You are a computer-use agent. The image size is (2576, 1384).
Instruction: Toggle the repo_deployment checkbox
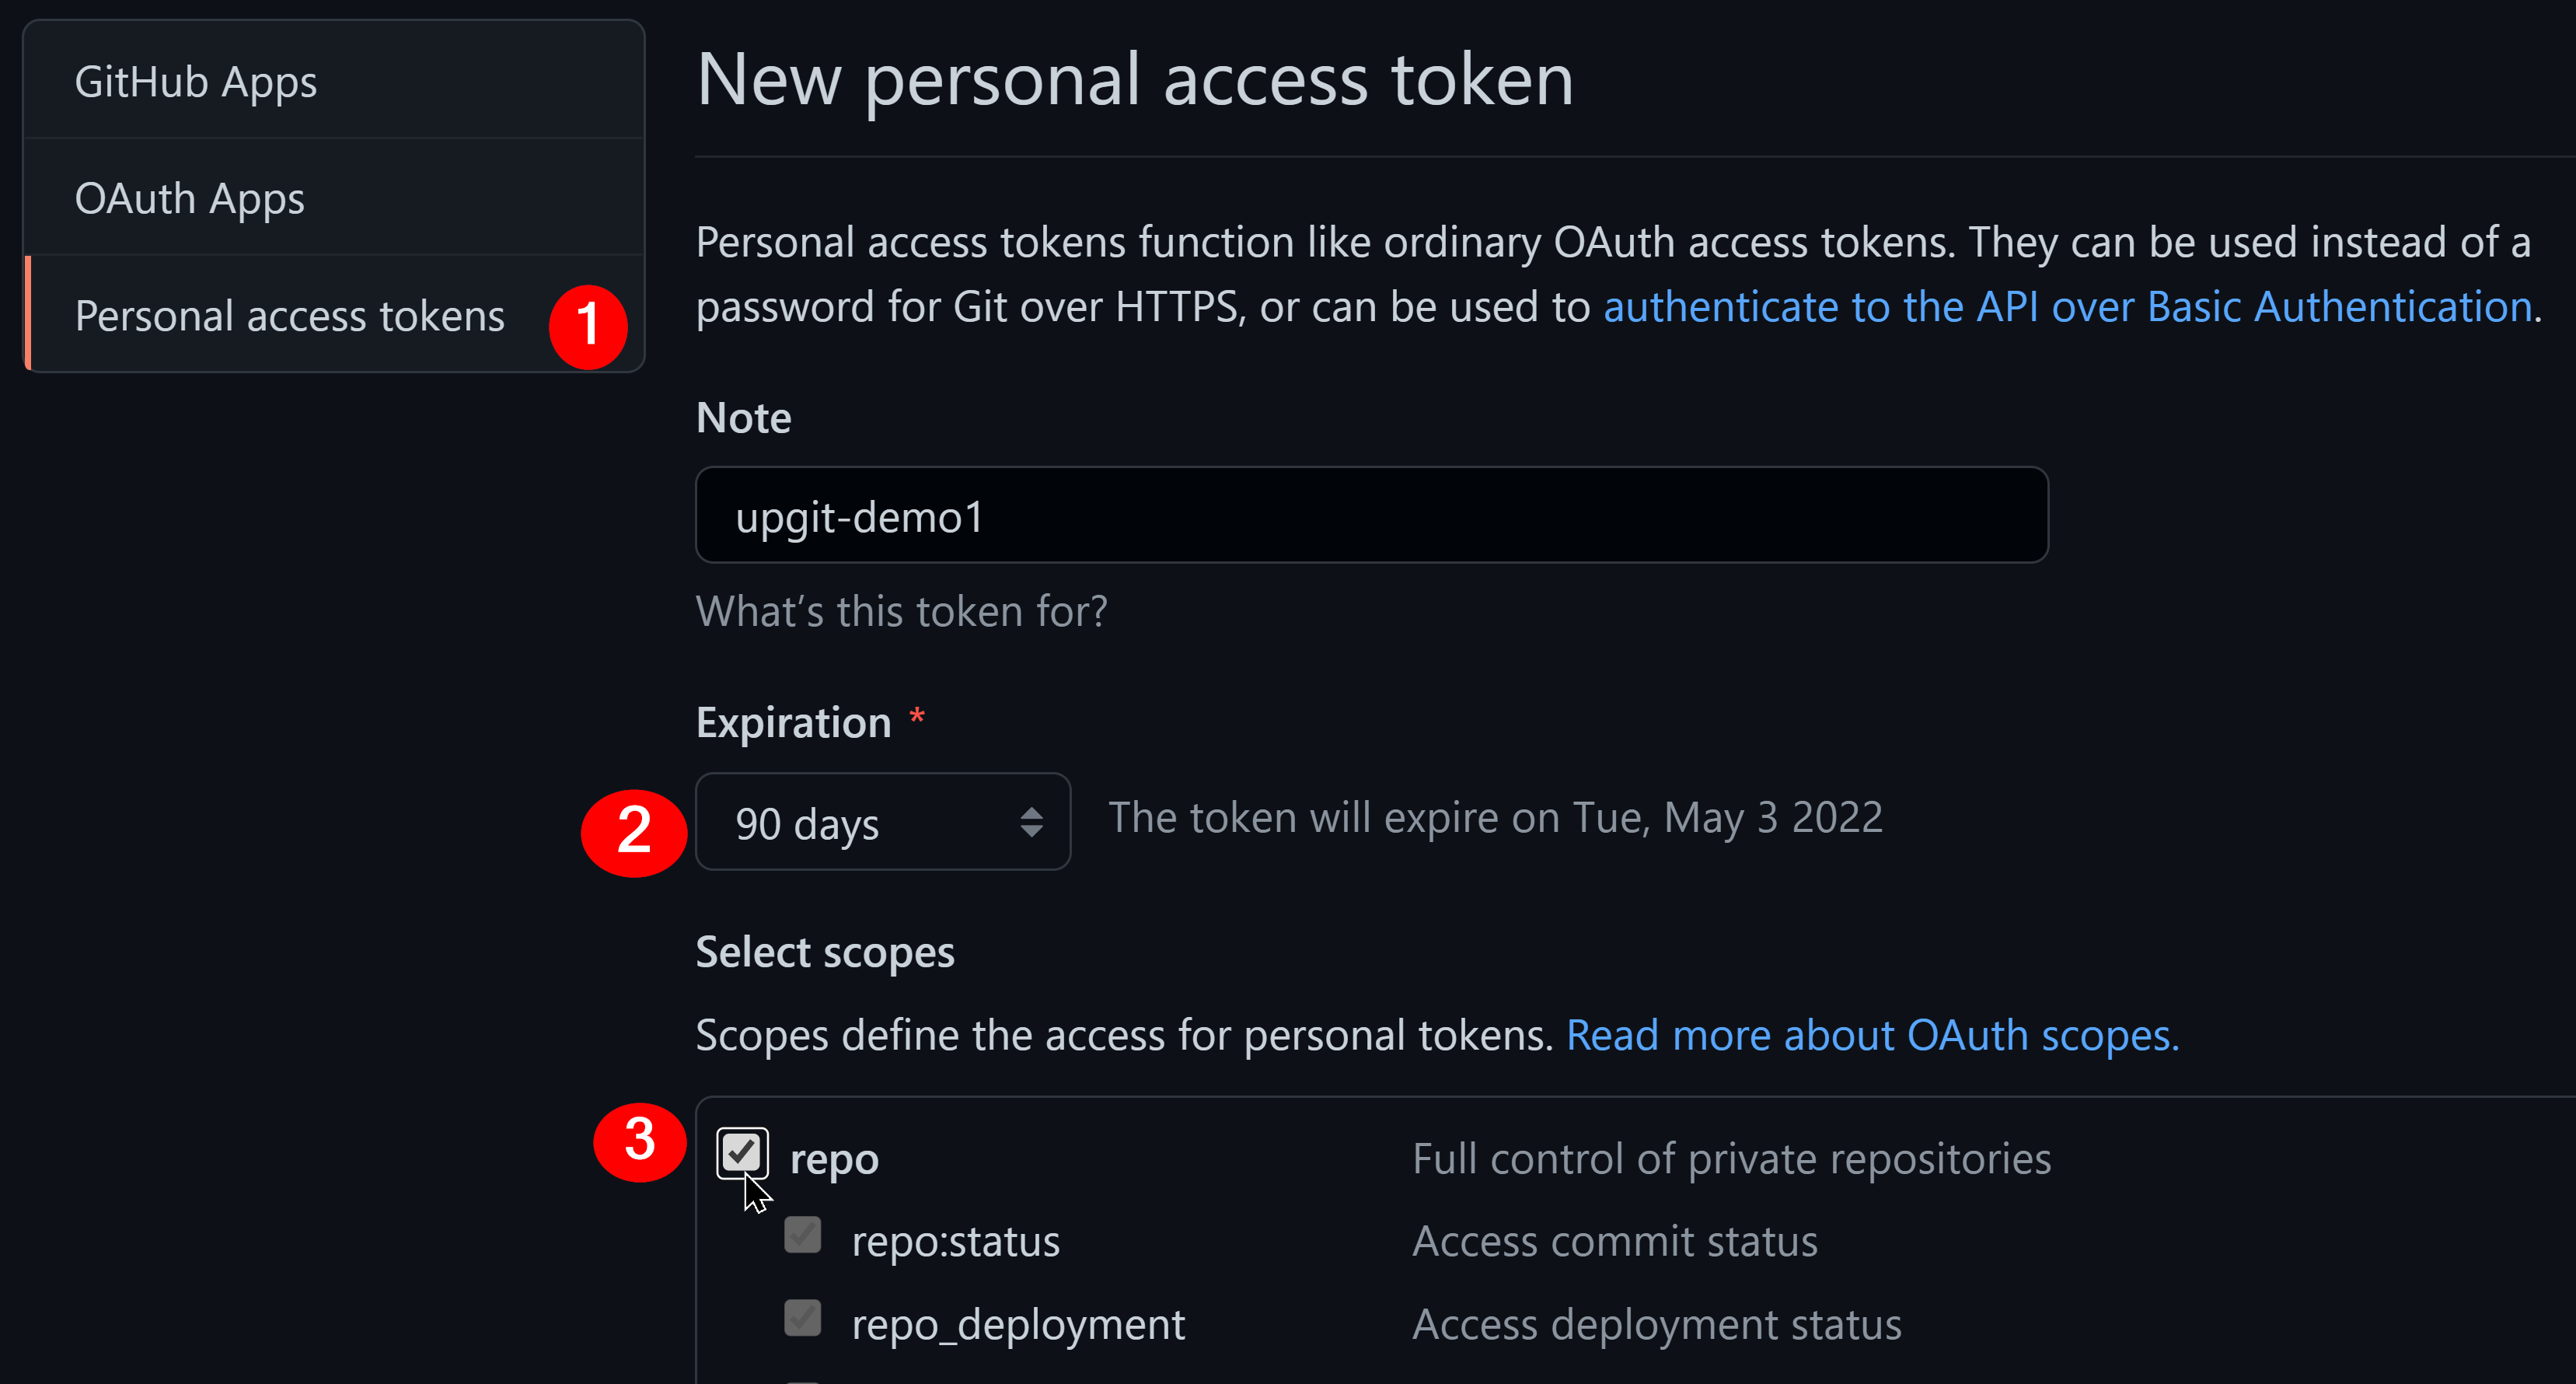pos(803,1318)
